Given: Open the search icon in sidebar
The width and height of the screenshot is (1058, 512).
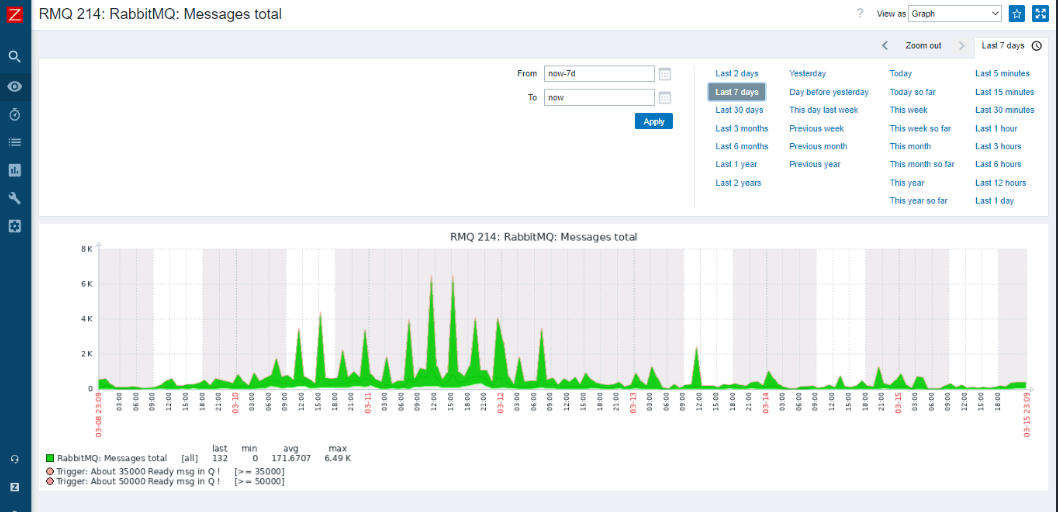Looking at the screenshot, I should pyautogui.click(x=15, y=57).
